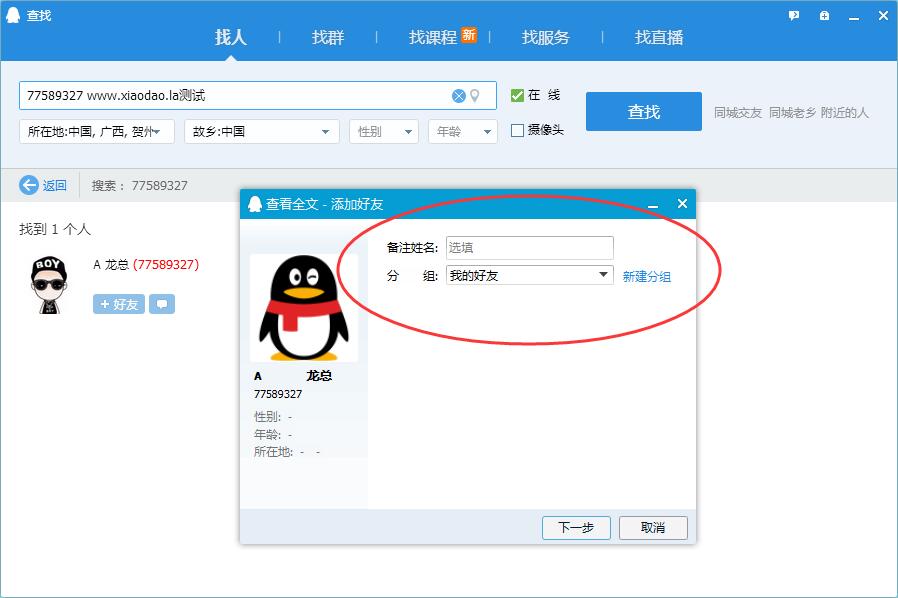Click the chat bubble icon beside add friend

pyautogui.click(x=162, y=304)
